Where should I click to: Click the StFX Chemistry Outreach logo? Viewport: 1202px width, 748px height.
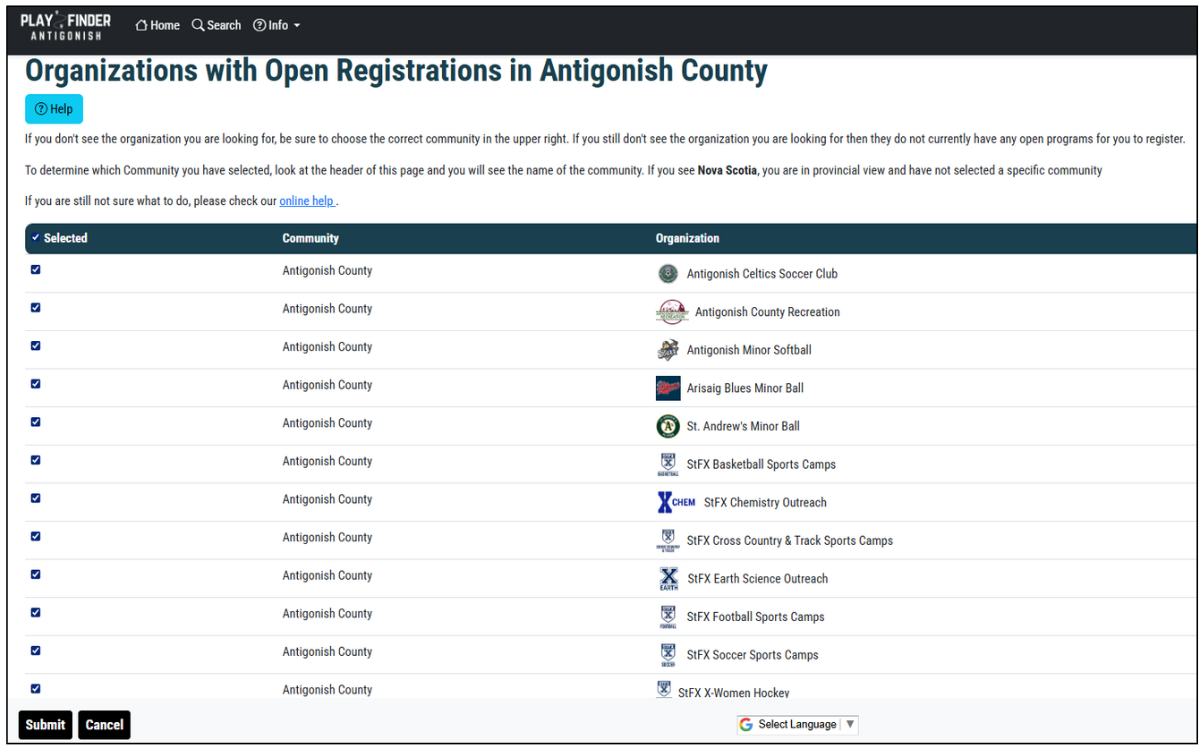click(676, 502)
